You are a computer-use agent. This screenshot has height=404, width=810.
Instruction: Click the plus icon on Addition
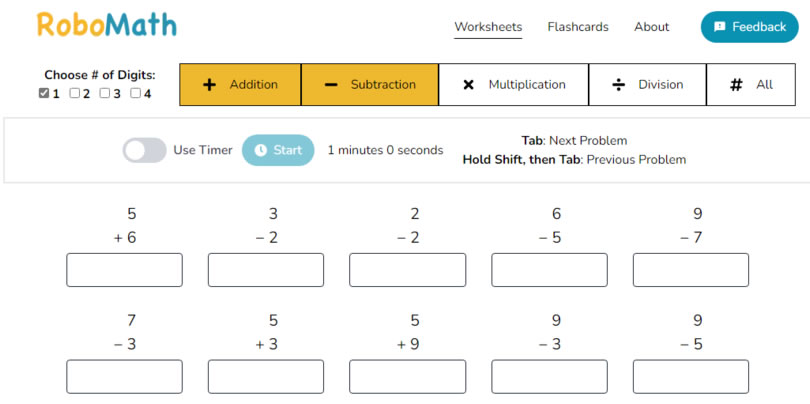click(209, 85)
